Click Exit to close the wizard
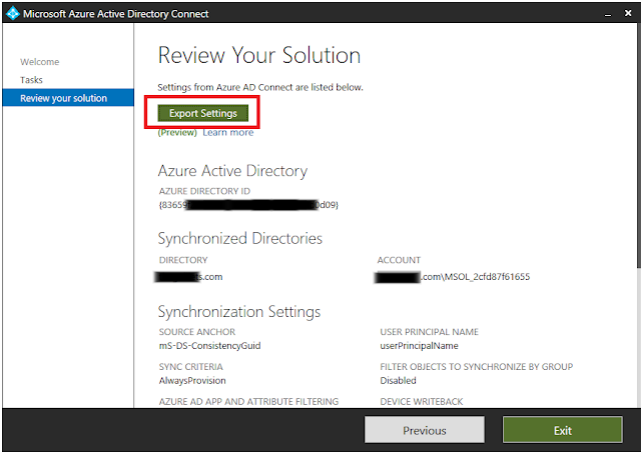The width and height of the screenshot is (641, 453). [563, 430]
